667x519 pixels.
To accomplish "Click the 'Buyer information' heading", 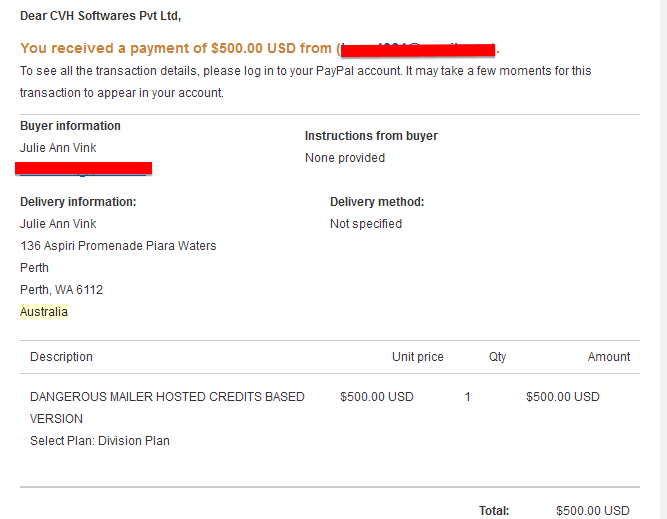I will click(70, 126).
